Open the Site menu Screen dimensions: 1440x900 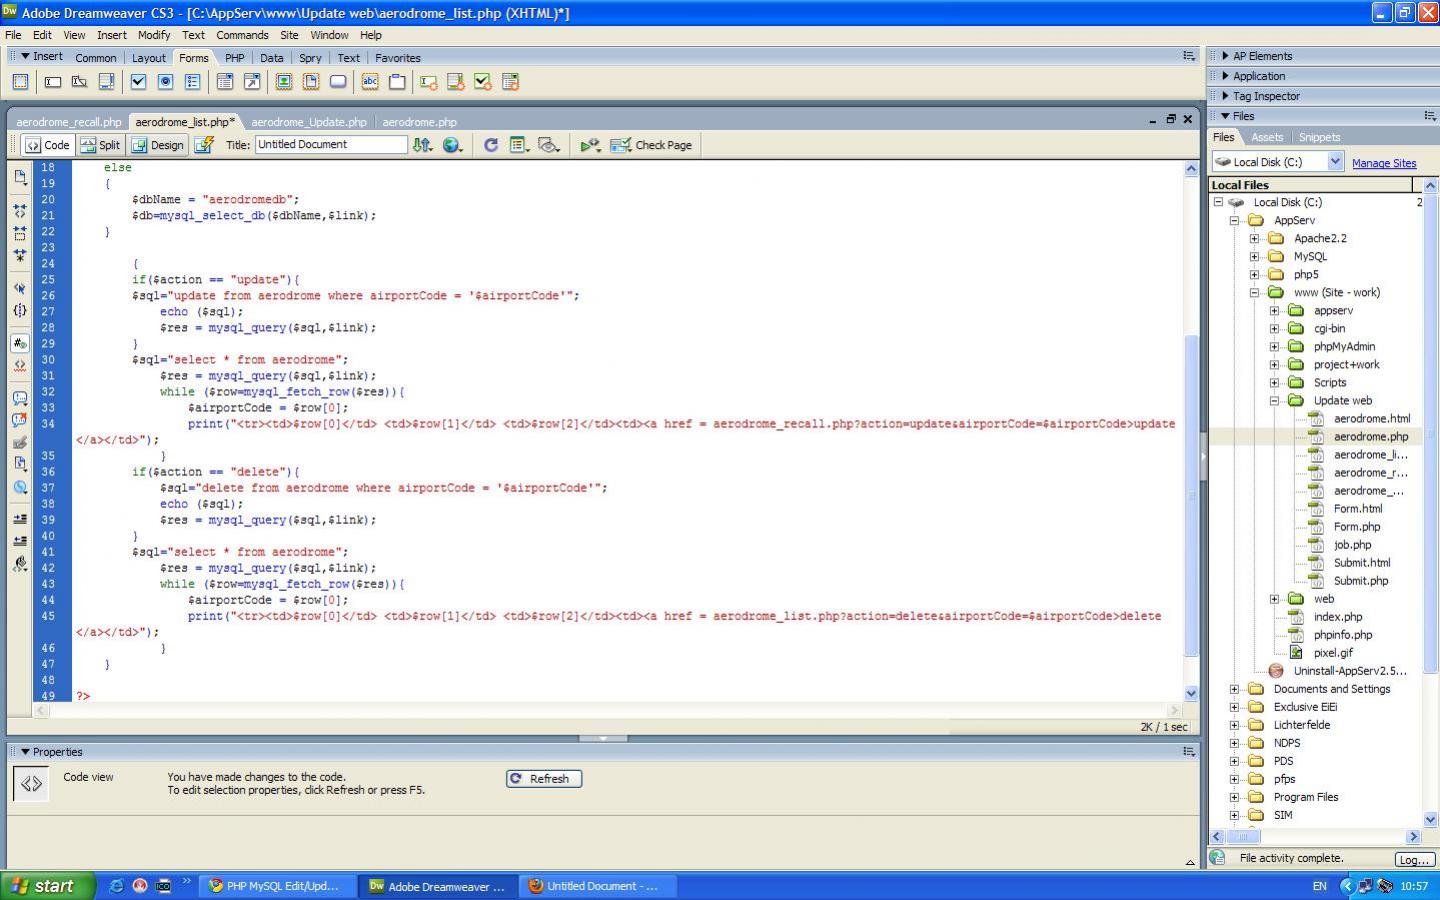coord(289,35)
